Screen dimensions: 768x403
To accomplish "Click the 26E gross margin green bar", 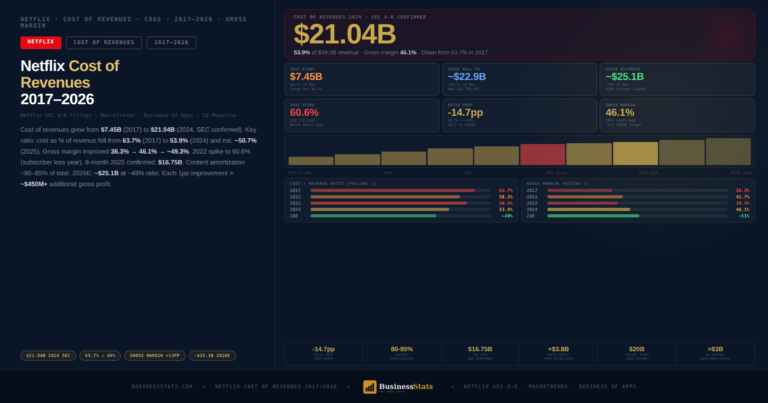I will (x=593, y=216).
